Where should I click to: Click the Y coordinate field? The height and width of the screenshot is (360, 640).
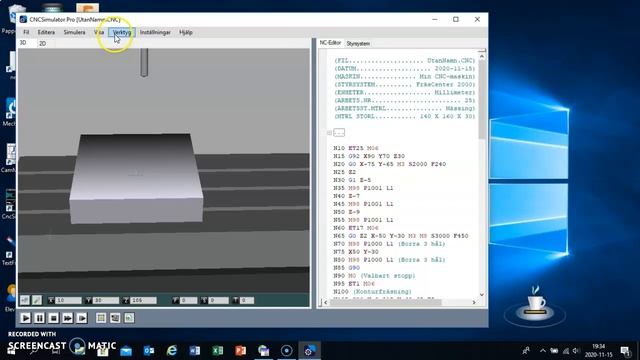tap(106, 300)
